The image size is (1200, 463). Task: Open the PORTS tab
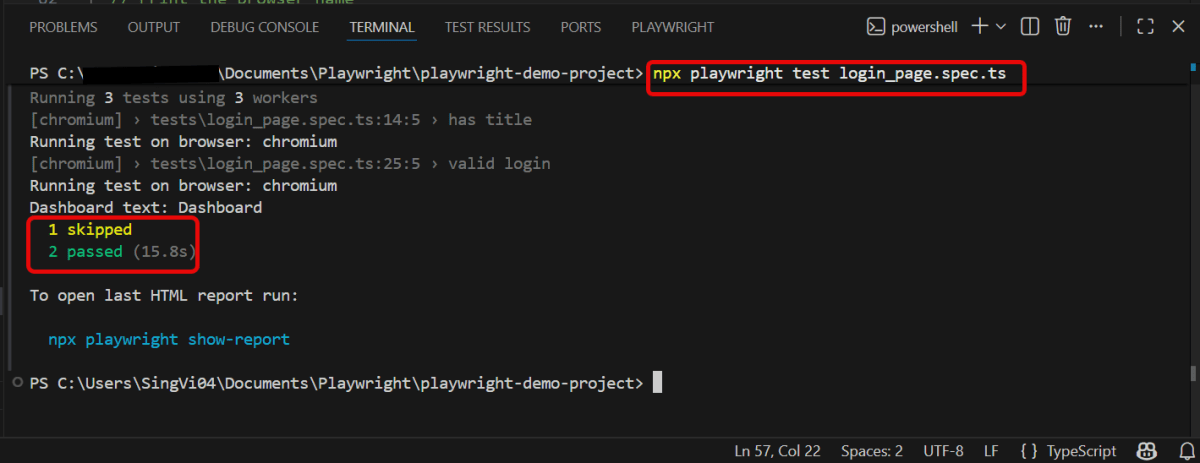pos(581,27)
